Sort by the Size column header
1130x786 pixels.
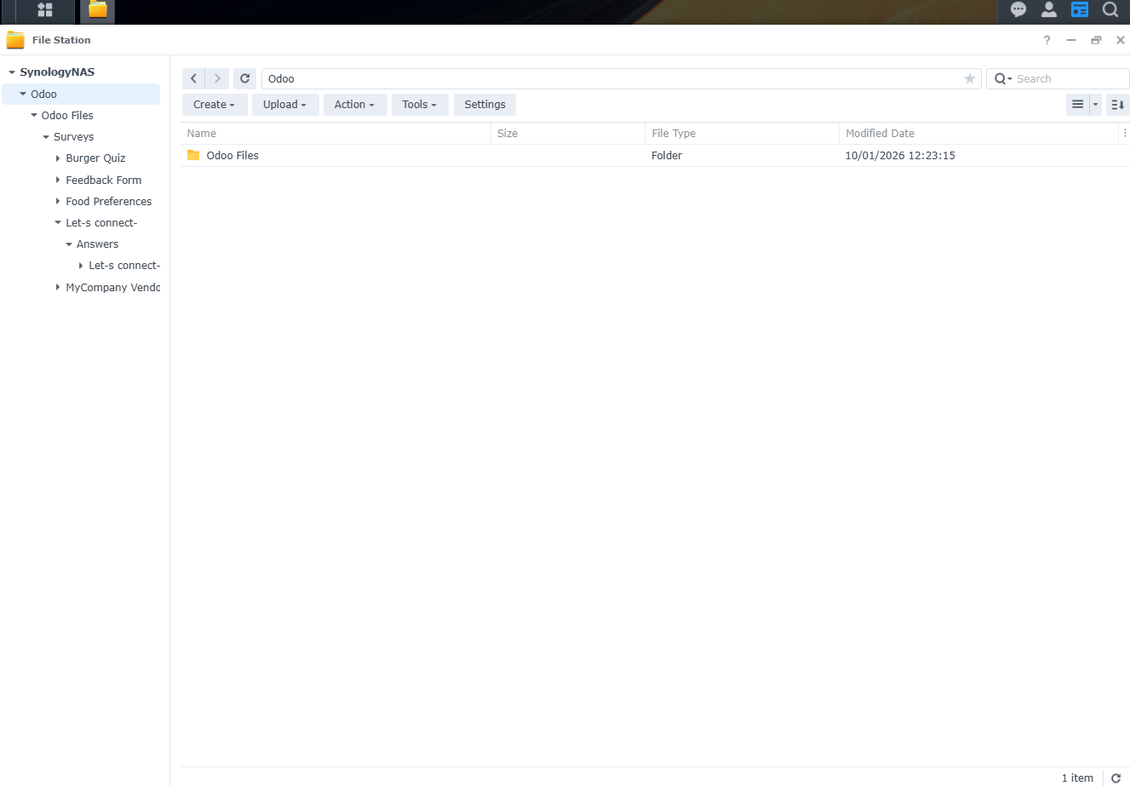click(x=568, y=133)
